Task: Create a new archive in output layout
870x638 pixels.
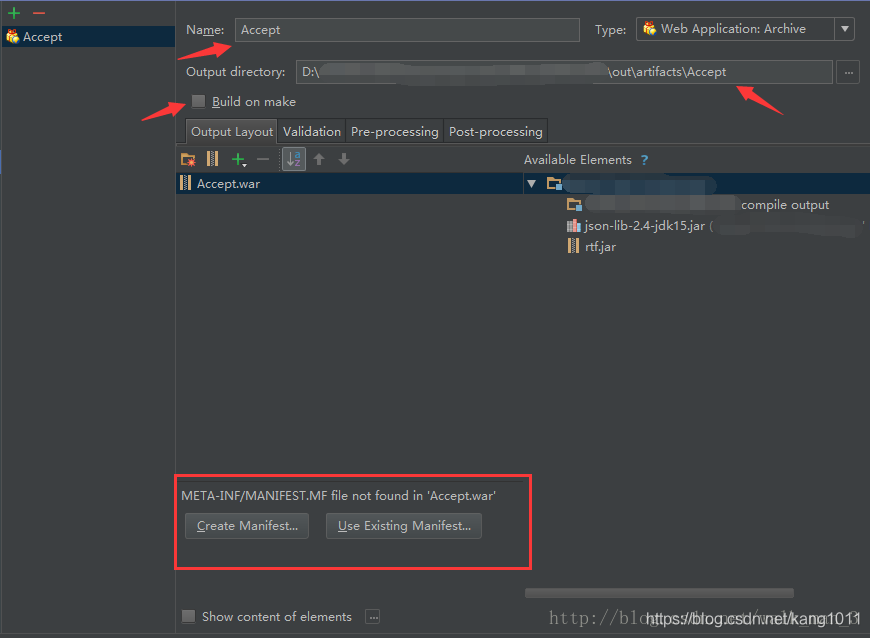Action: (213, 159)
